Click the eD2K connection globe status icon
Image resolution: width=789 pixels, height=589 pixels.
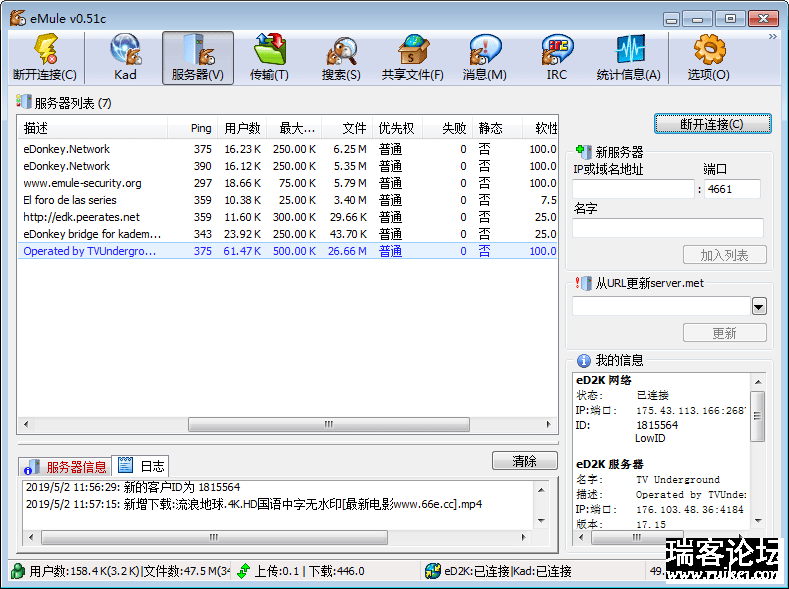432,571
